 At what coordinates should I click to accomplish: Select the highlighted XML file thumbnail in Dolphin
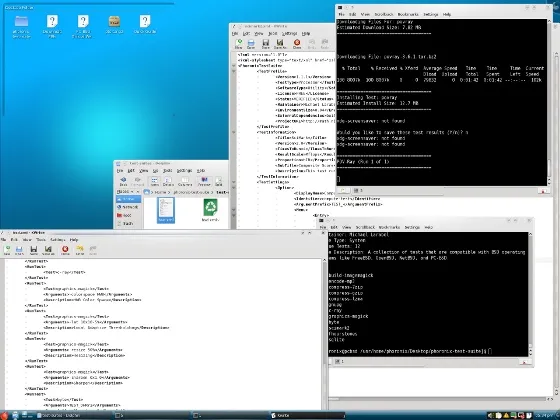pos(166,210)
